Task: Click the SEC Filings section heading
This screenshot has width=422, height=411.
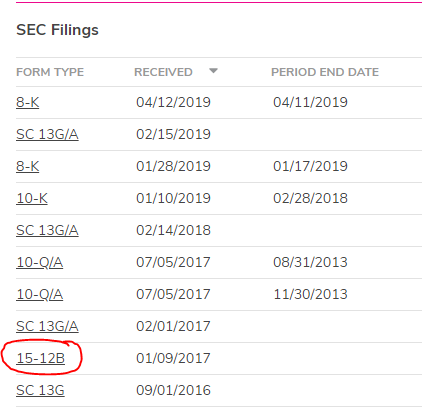Action: (x=57, y=30)
